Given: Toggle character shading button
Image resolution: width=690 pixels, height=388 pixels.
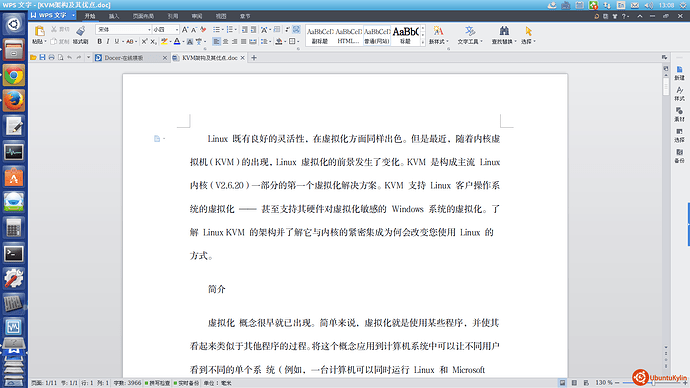Looking at the screenshot, I should pyautogui.click(x=190, y=41).
